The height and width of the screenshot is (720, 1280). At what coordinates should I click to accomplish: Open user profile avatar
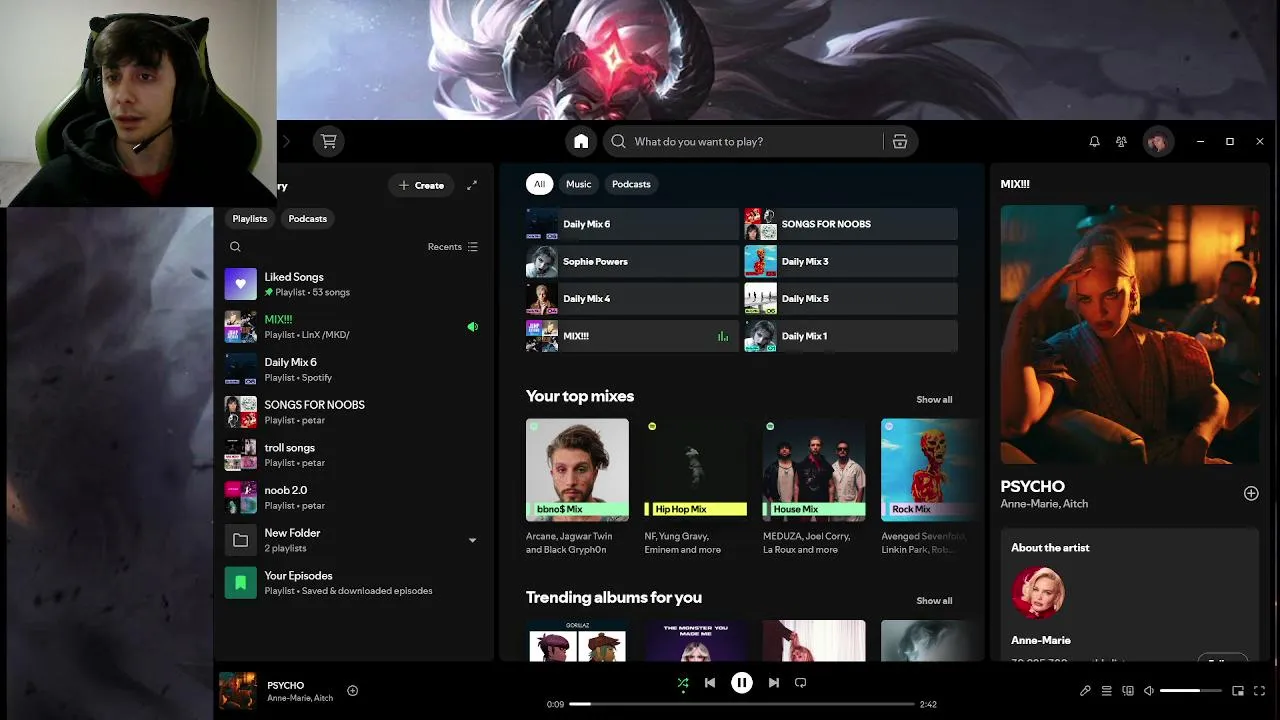[x=1157, y=142]
